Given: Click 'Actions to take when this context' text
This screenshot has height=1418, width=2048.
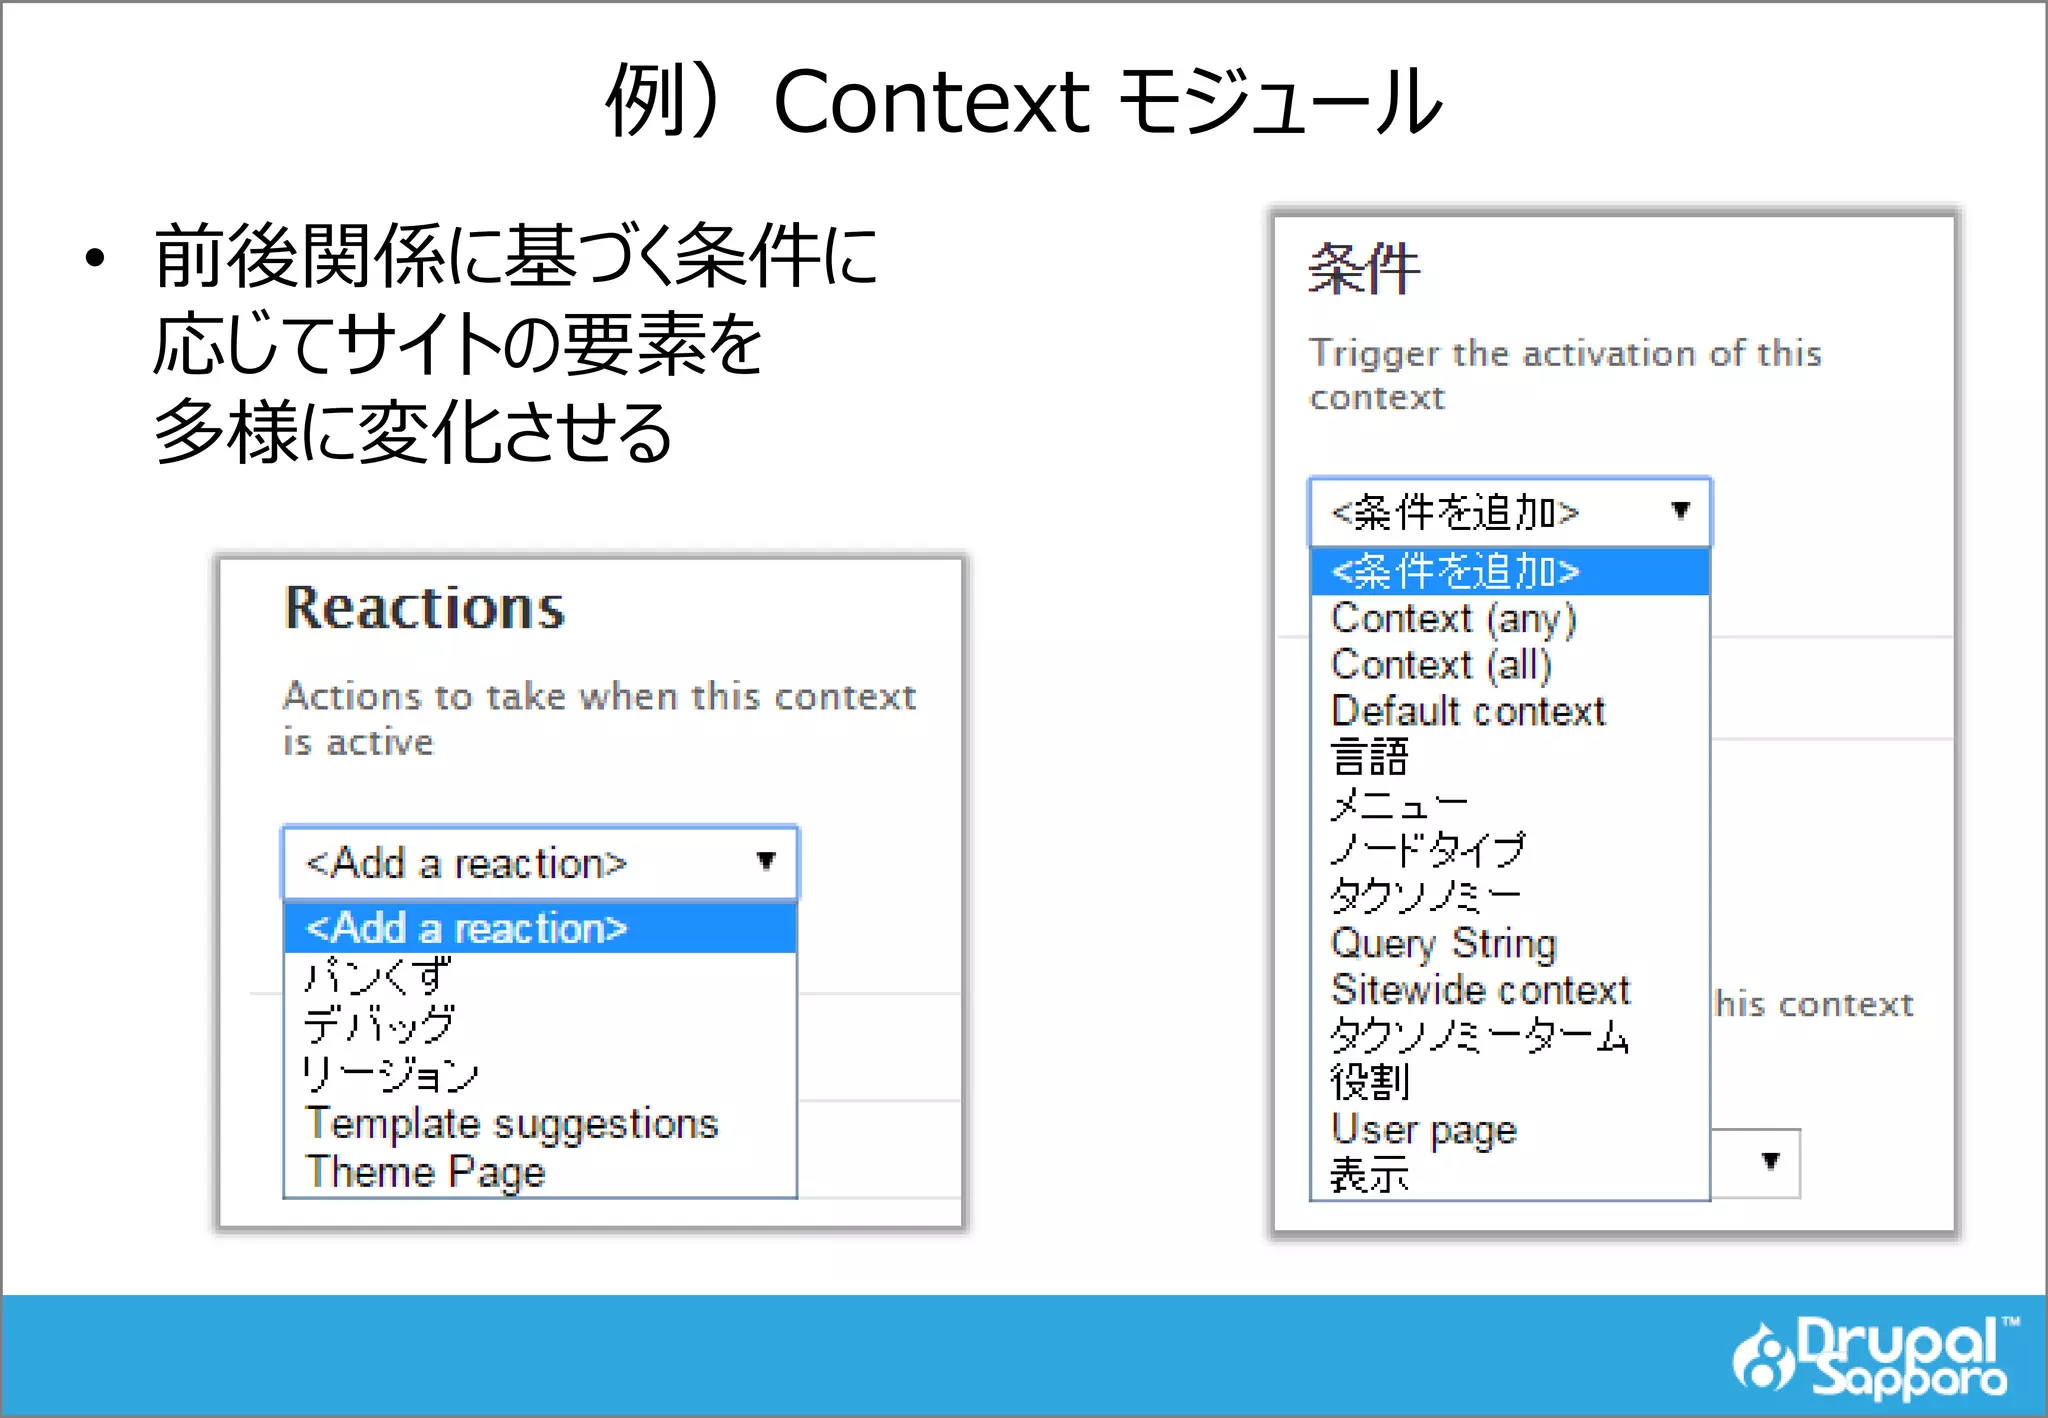Looking at the screenshot, I should 599,696.
